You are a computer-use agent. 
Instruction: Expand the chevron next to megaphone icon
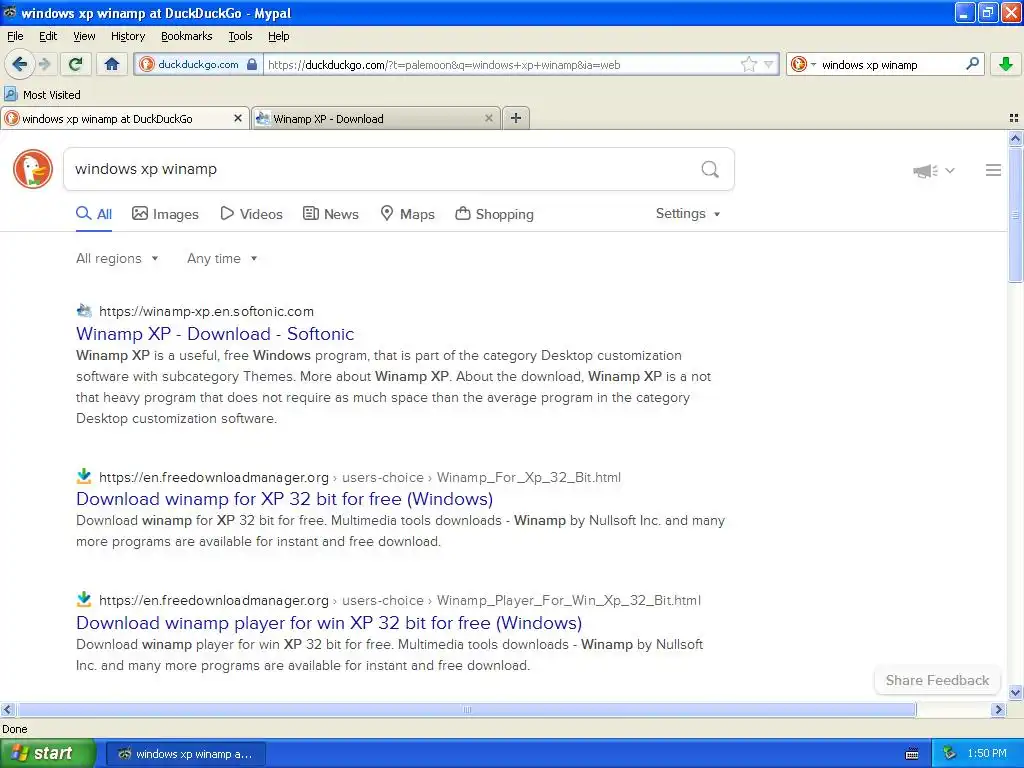(x=950, y=170)
